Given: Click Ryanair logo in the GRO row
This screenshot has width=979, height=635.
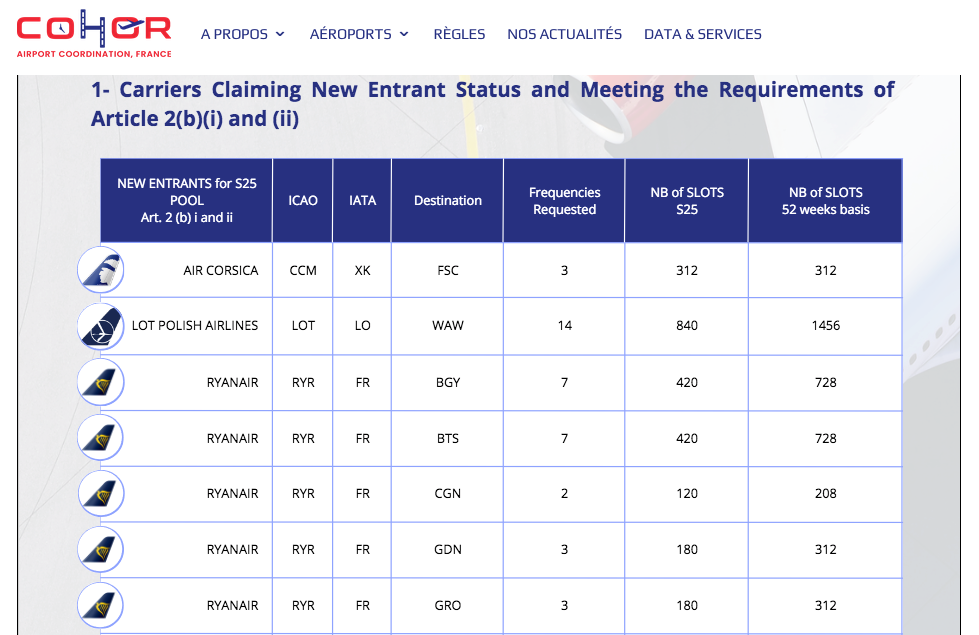Looking at the screenshot, I should [x=101, y=606].
